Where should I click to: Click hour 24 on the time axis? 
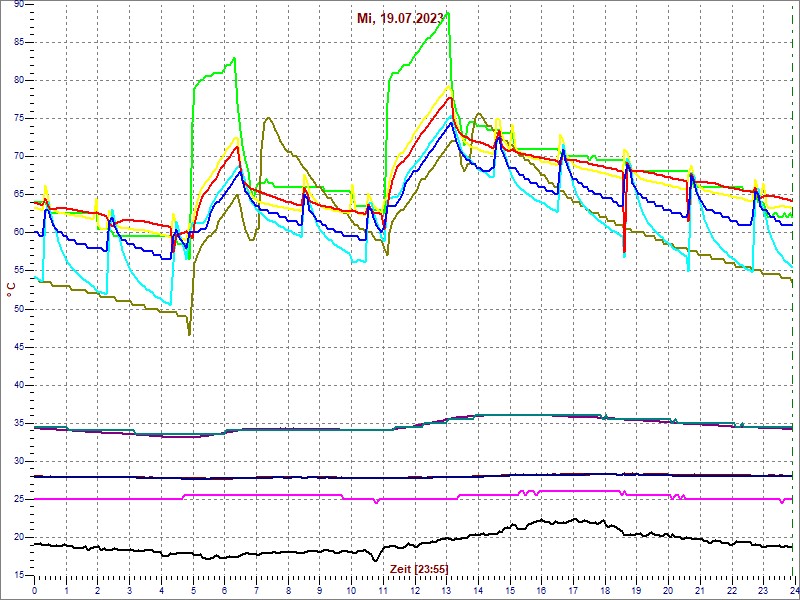pos(794,590)
